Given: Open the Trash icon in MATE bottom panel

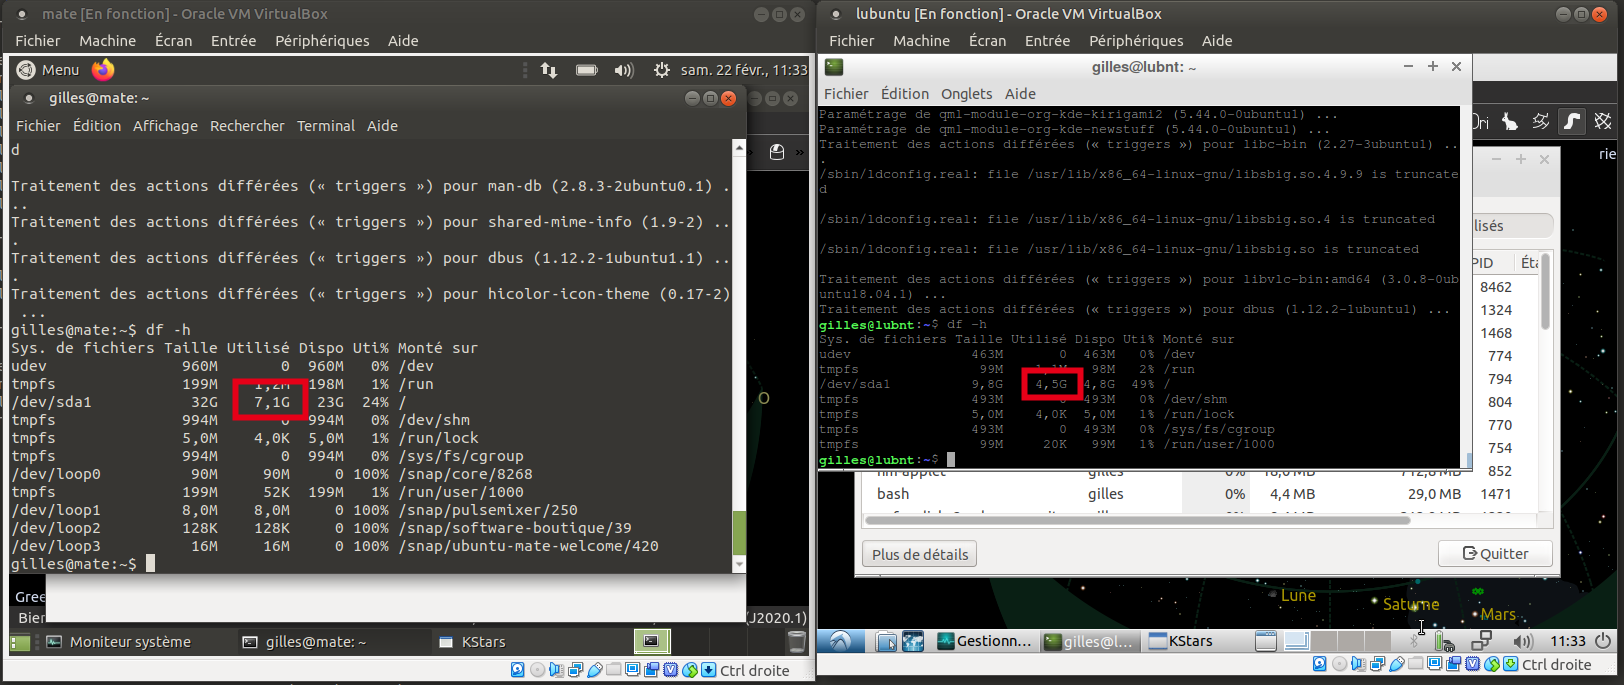Looking at the screenshot, I should tap(796, 642).
